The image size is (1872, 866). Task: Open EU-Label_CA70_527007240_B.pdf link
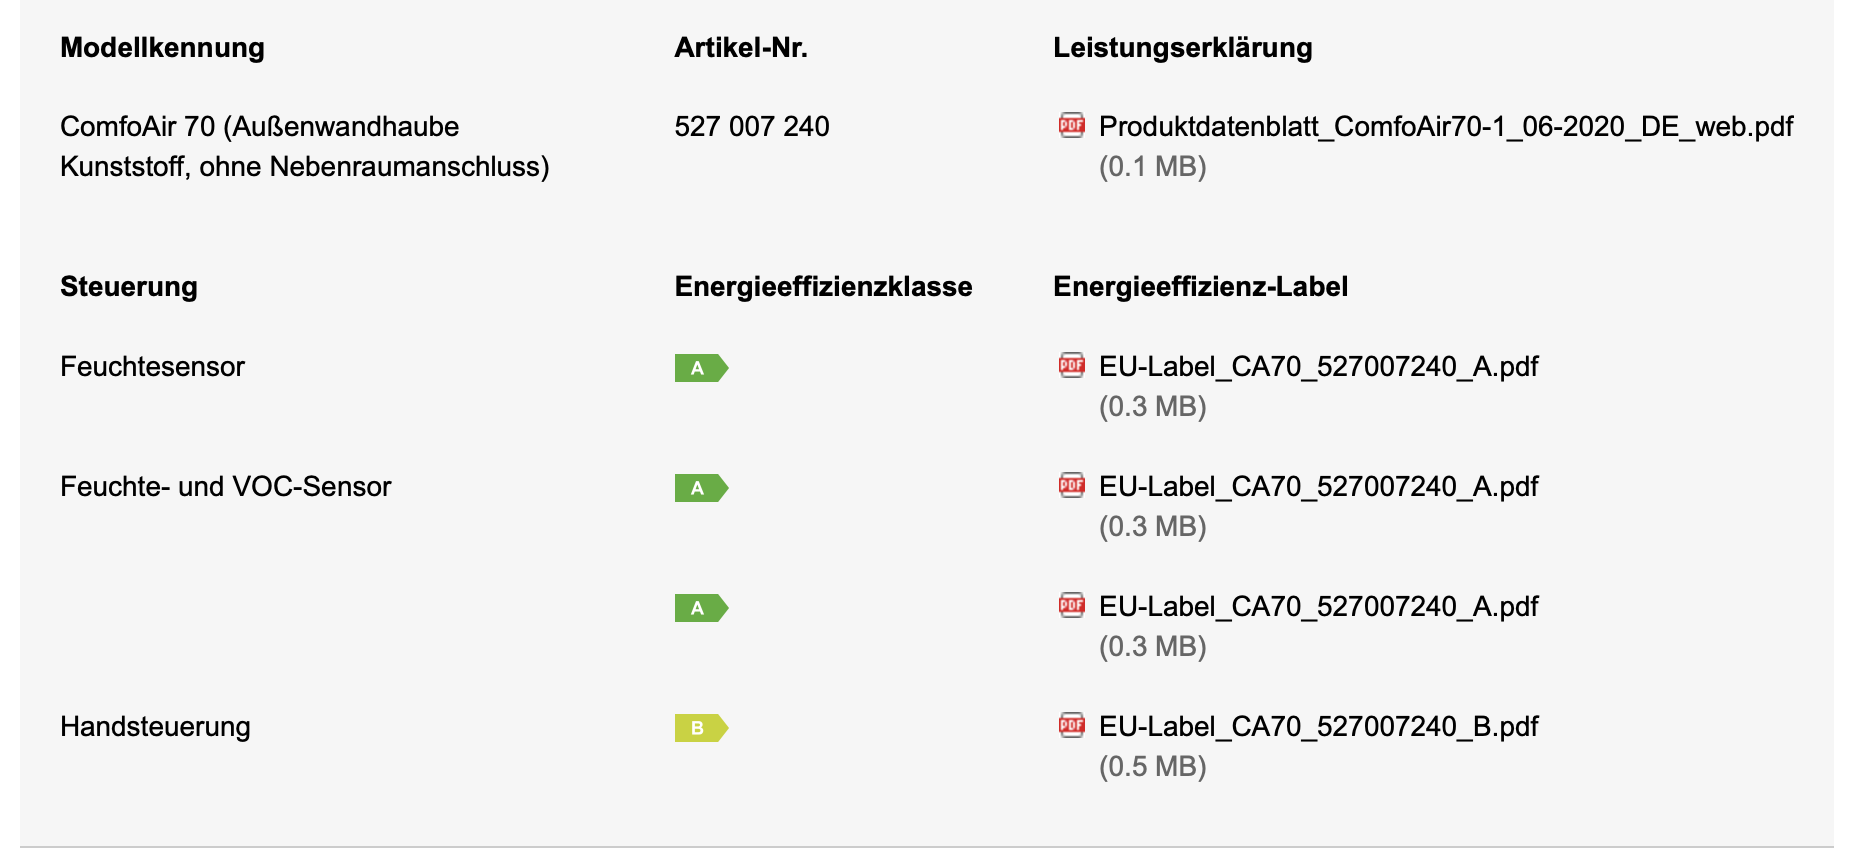point(1318,727)
